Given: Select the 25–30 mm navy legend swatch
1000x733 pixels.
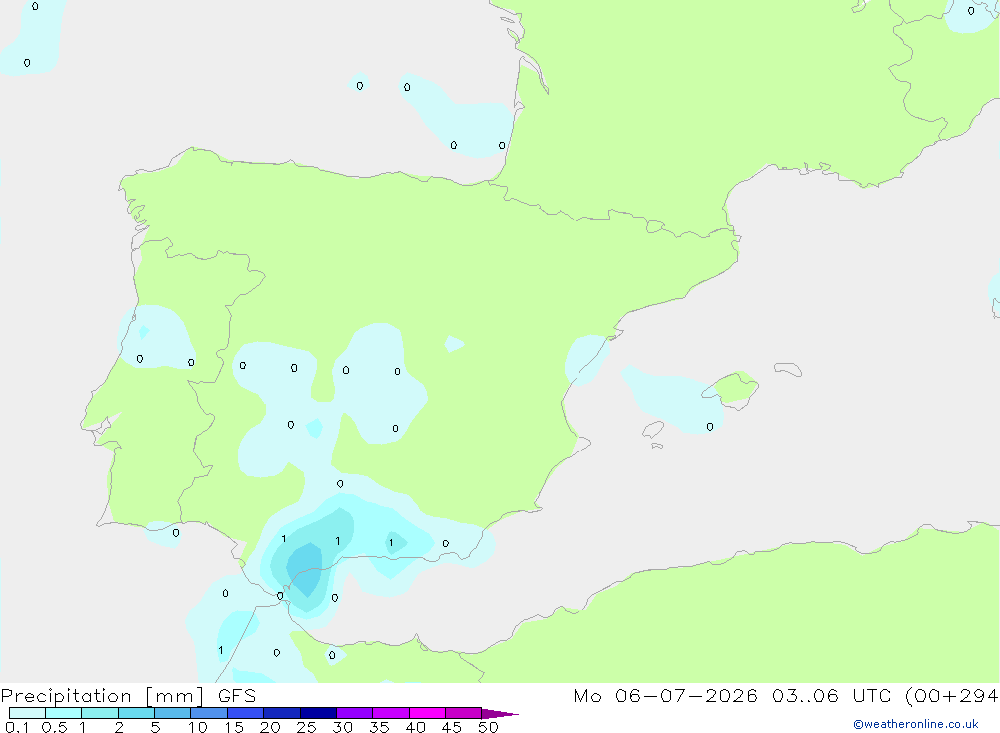Looking at the screenshot, I should click(318, 713).
